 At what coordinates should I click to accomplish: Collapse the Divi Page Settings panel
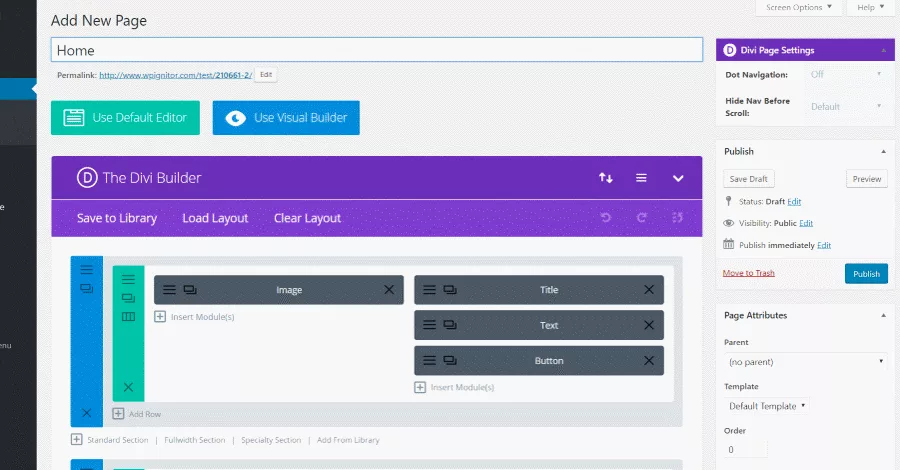(x=883, y=51)
